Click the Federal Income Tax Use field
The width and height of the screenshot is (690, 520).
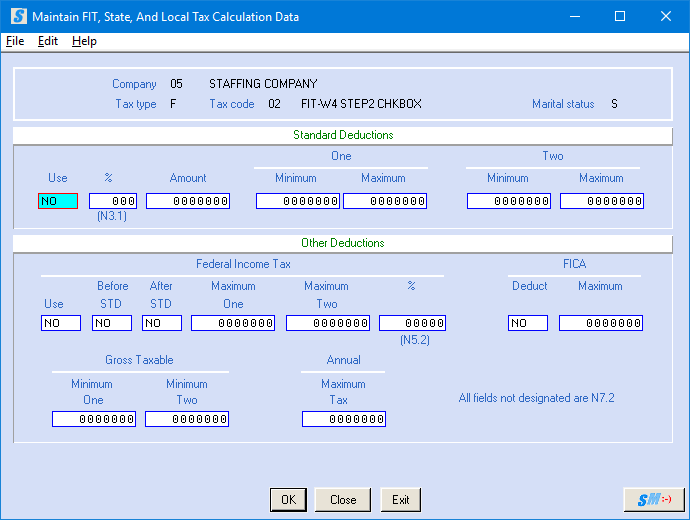point(61,323)
